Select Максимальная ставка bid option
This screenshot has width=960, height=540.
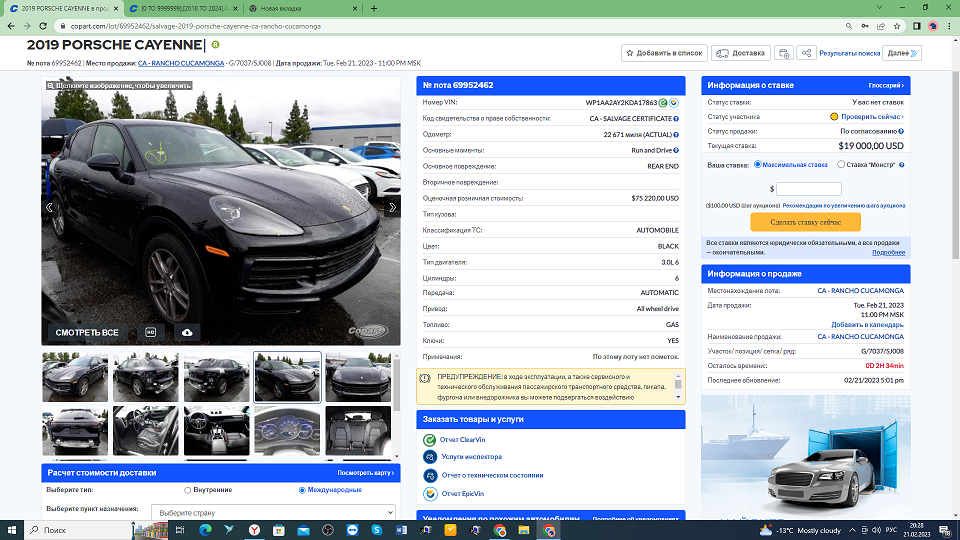757,165
